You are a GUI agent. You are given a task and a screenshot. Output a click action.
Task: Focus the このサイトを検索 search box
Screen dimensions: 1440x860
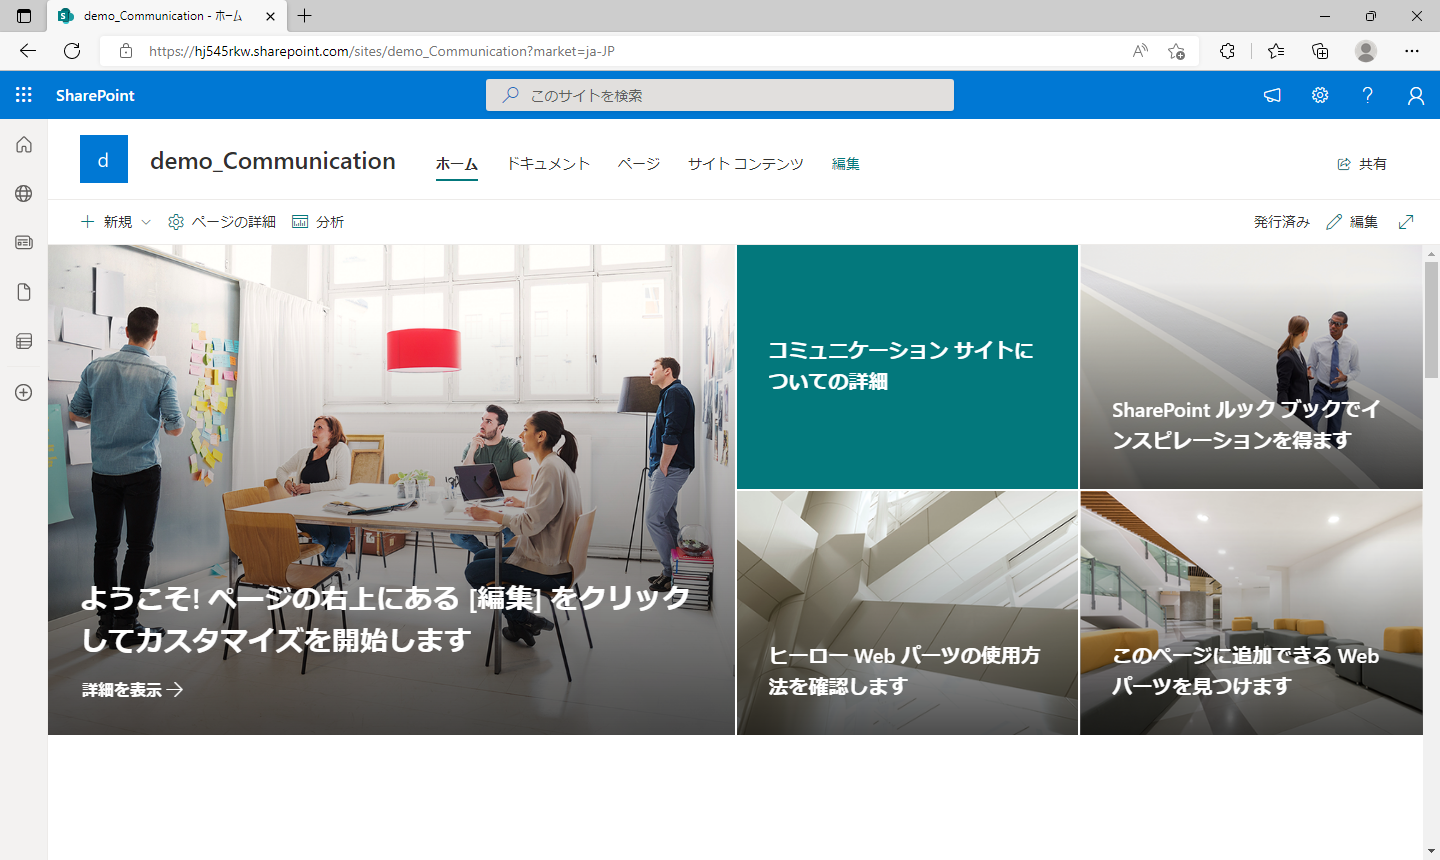[720, 95]
